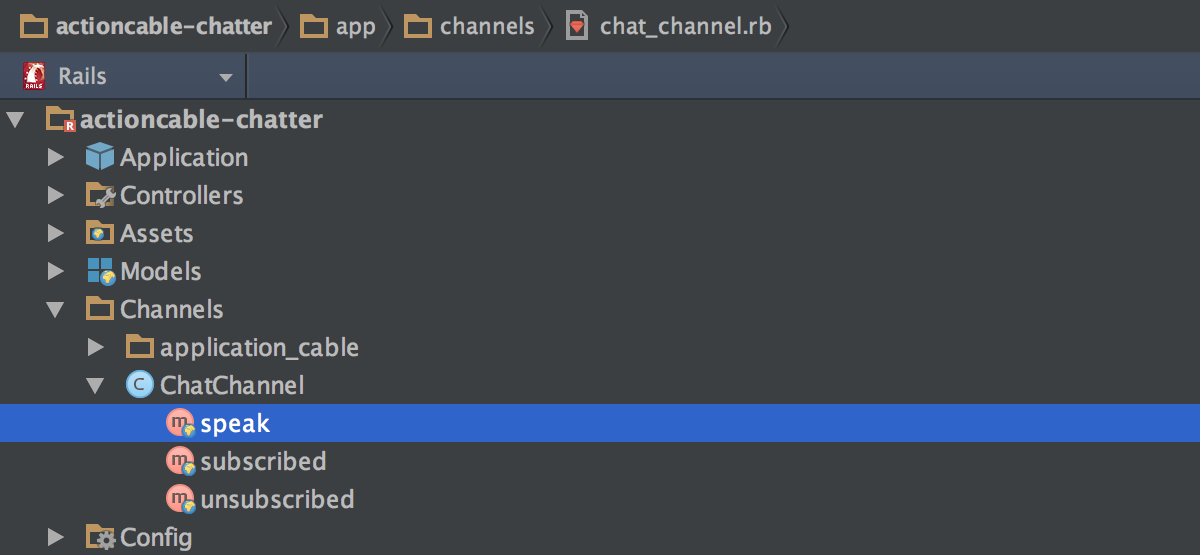Open the Rails view dropdown arrow
The height and width of the screenshot is (555, 1200).
pos(226,77)
